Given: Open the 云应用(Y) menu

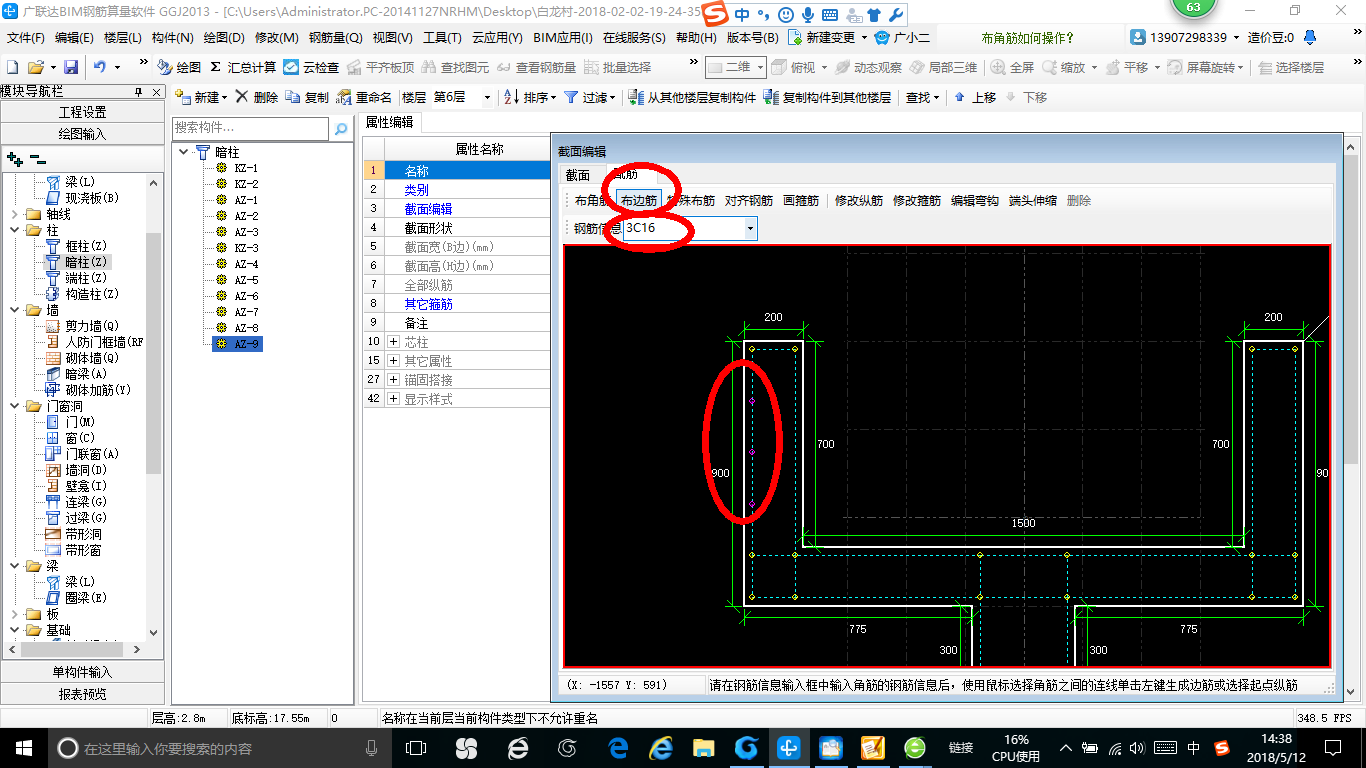Looking at the screenshot, I should click(497, 37).
